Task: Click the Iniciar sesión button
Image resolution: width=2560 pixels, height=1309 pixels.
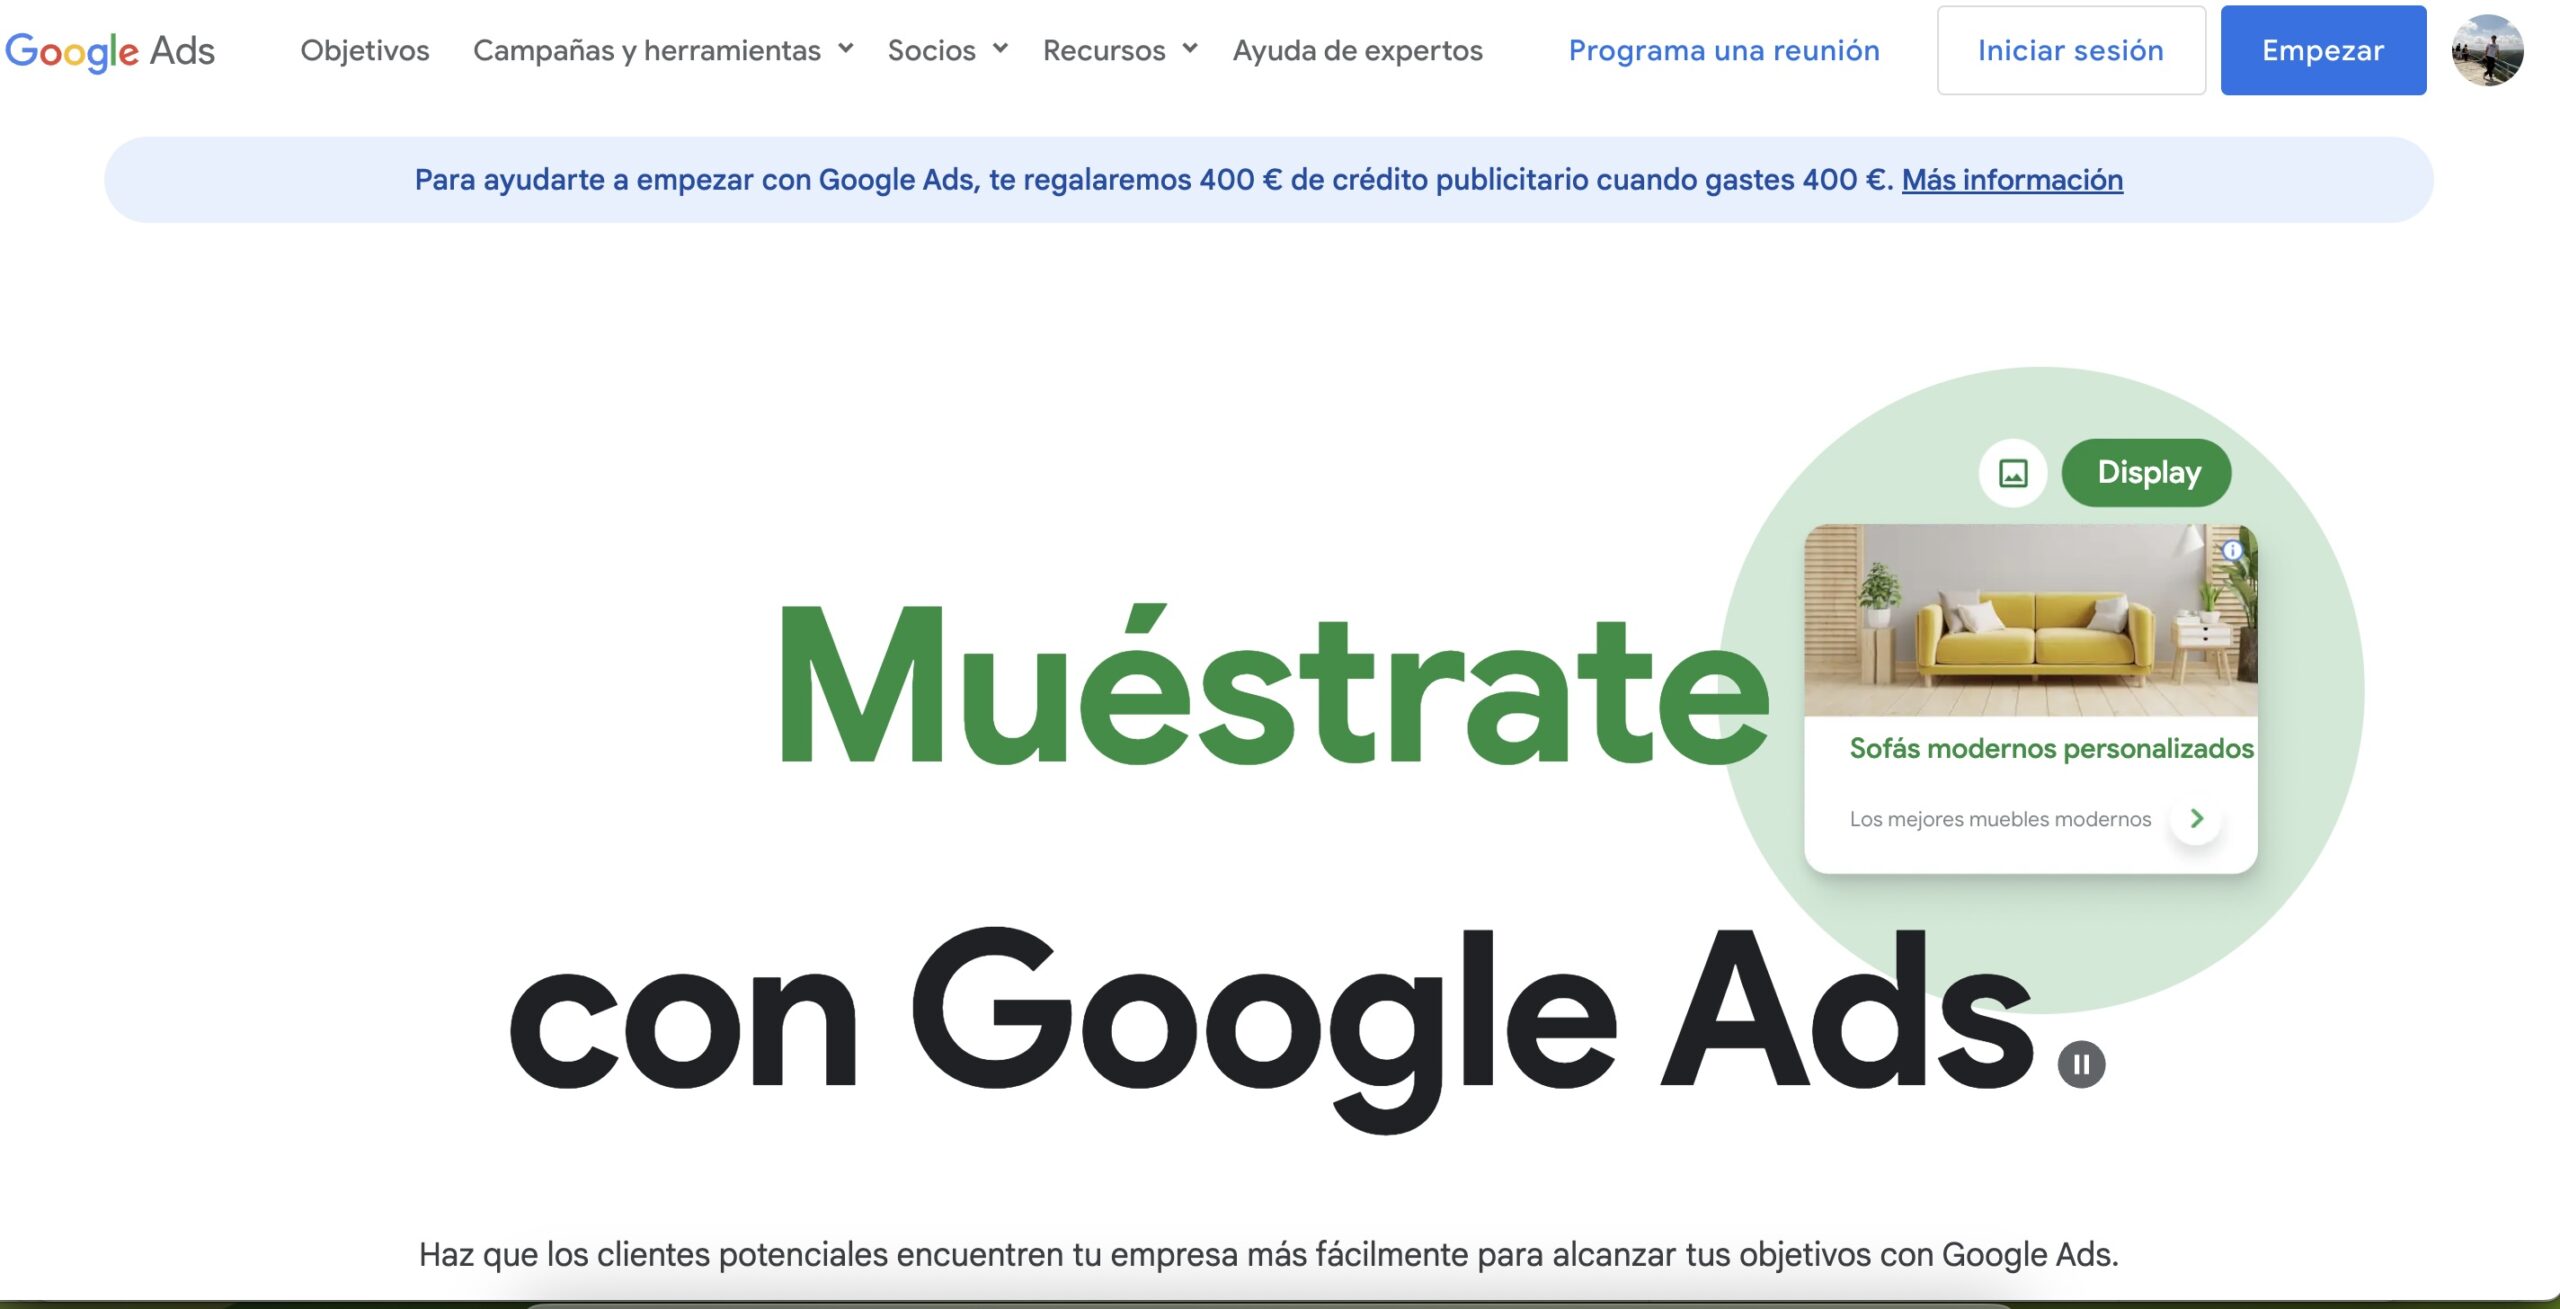Action: (2071, 50)
